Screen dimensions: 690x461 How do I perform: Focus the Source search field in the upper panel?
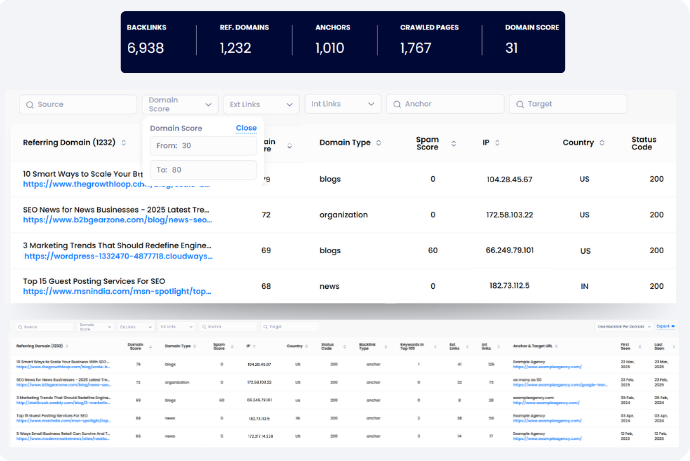coord(78,104)
